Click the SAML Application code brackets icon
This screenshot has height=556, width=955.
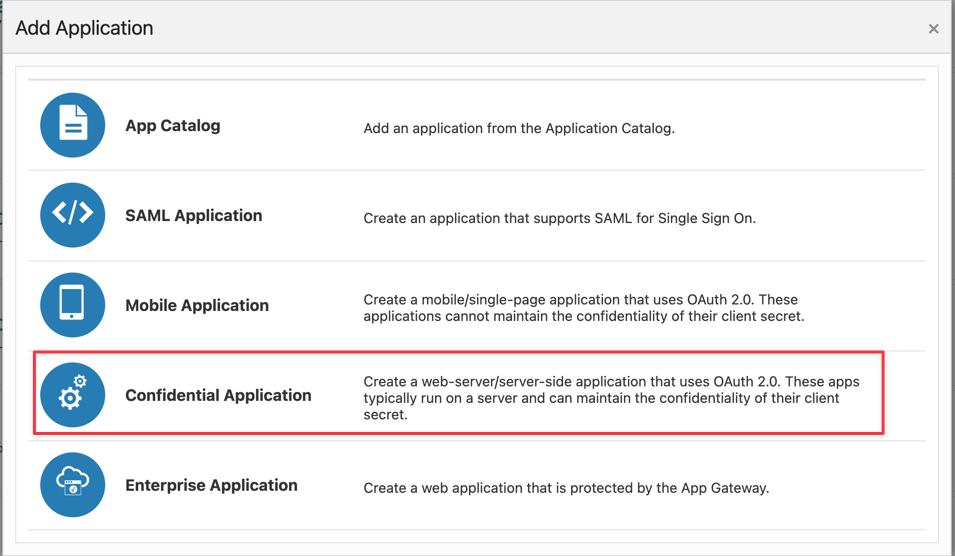[72, 215]
